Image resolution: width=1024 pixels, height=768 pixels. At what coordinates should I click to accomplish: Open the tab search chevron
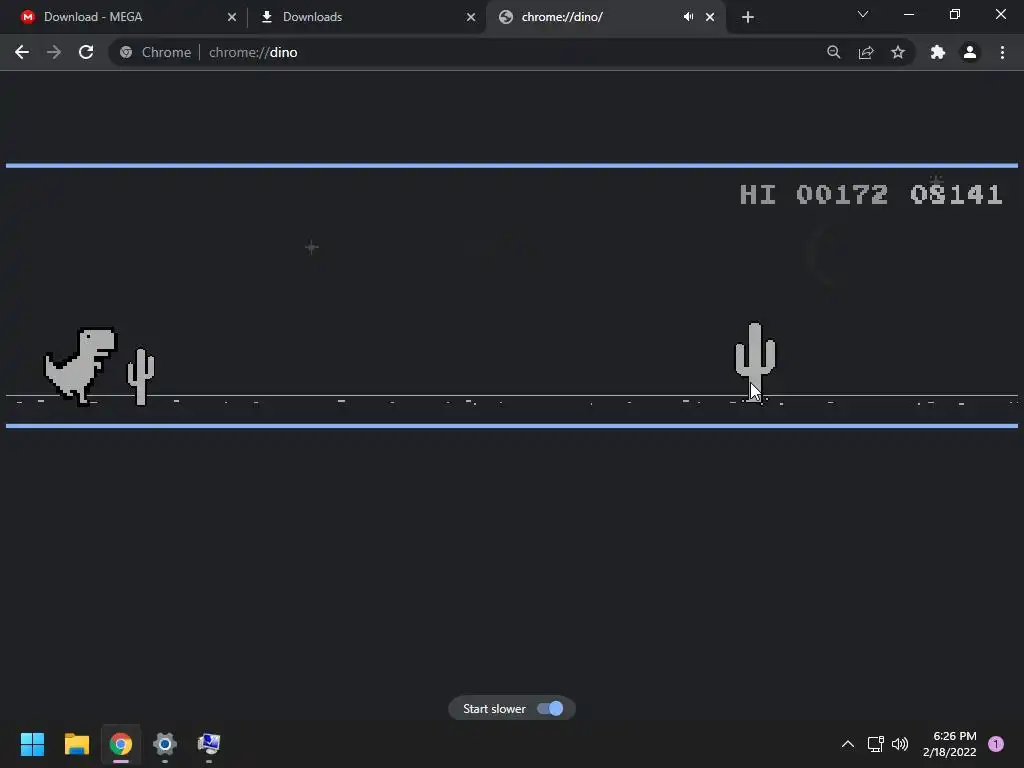pyautogui.click(x=863, y=14)
